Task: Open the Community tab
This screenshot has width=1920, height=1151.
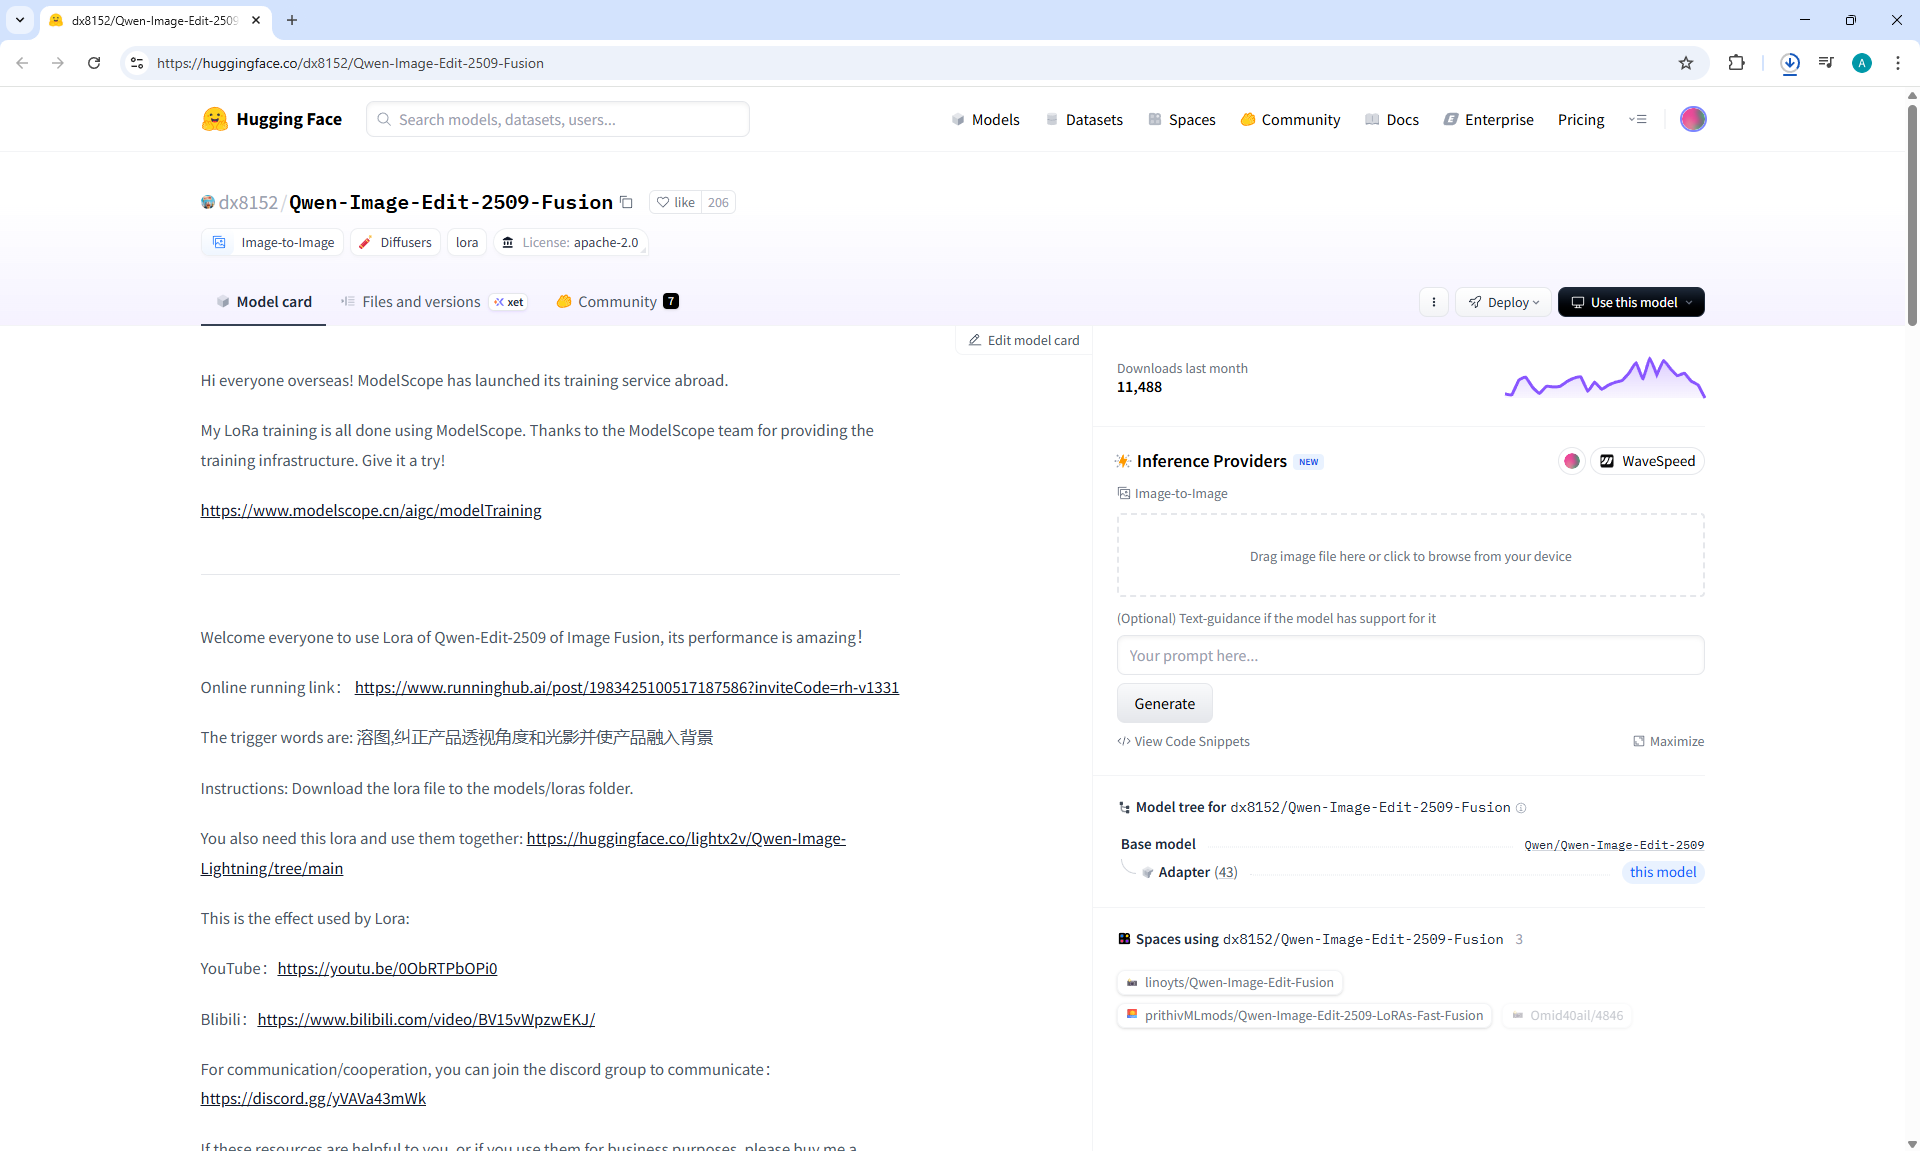Action: (x=617, y=302)
